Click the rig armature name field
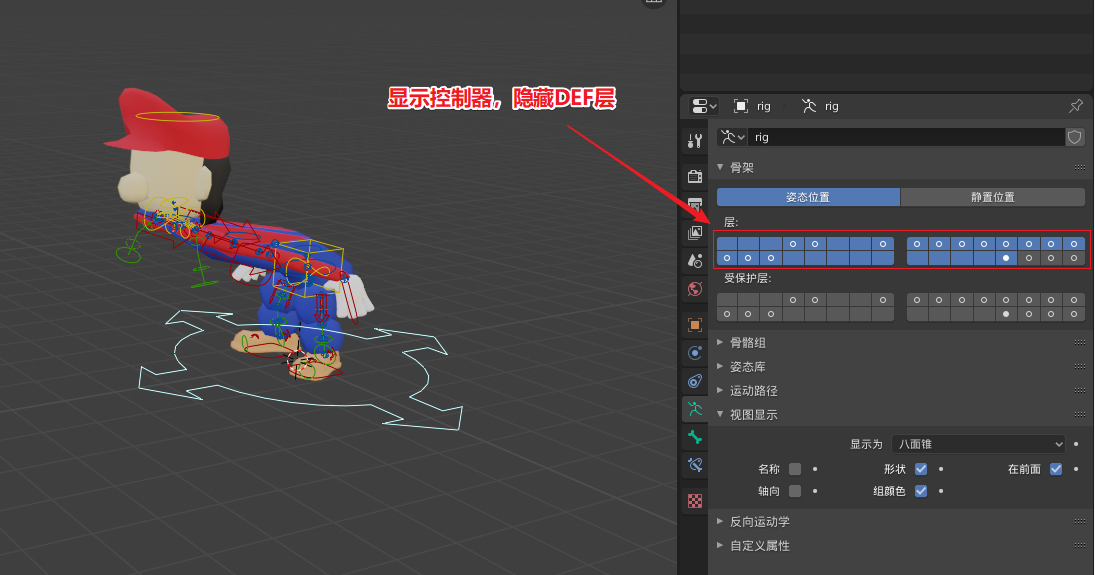 [x=906, y=137]
